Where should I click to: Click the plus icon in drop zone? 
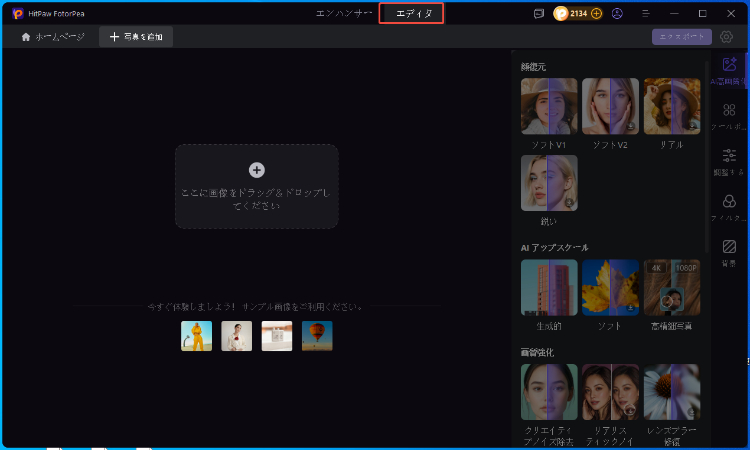[257, 170]
